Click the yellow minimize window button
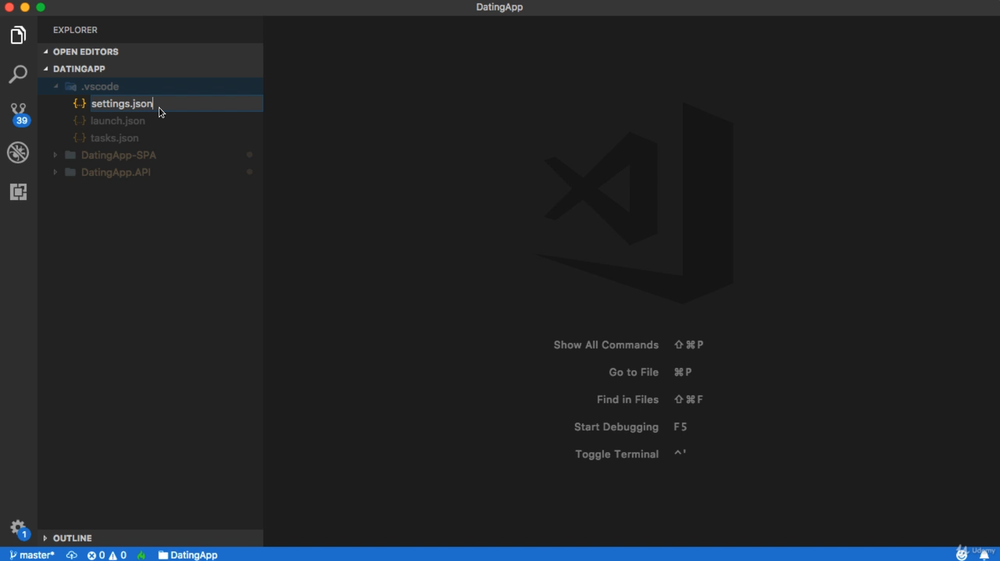 (25, 7)
